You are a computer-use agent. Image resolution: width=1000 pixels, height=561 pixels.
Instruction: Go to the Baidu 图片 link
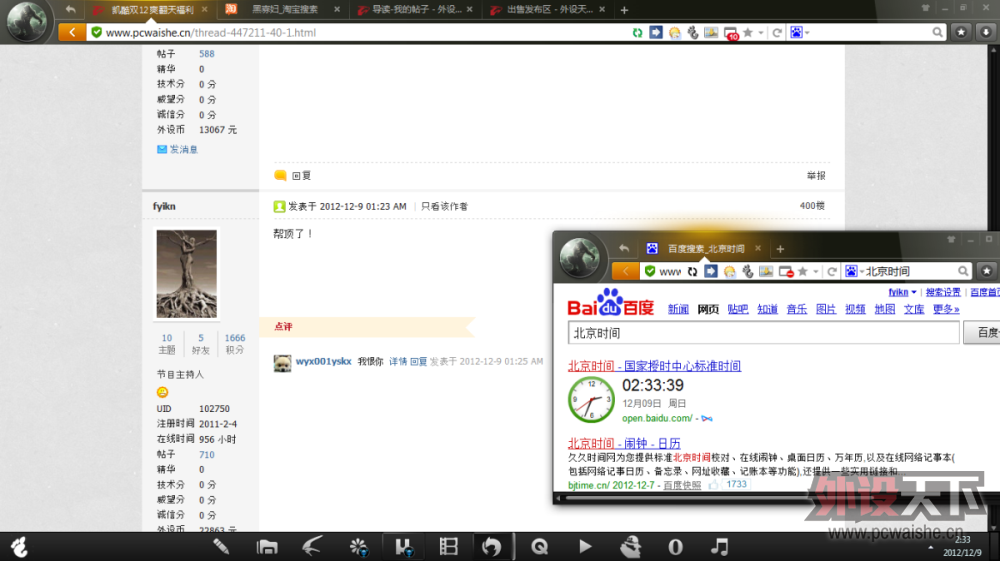[826, 309]
